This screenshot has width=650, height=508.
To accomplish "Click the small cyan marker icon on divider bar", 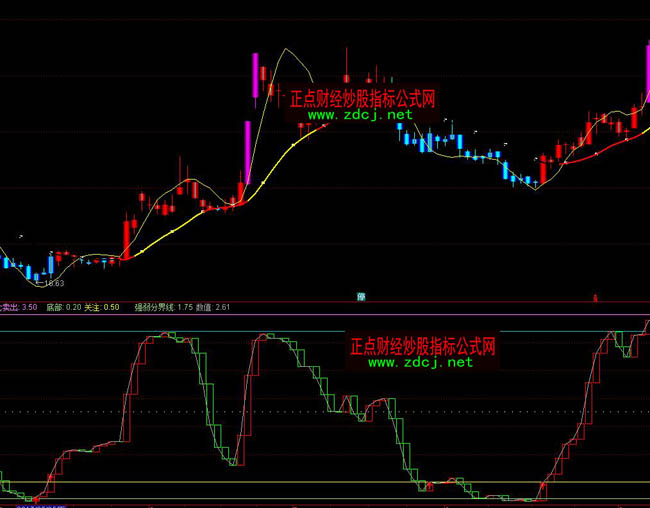I will tap(360, 297).
